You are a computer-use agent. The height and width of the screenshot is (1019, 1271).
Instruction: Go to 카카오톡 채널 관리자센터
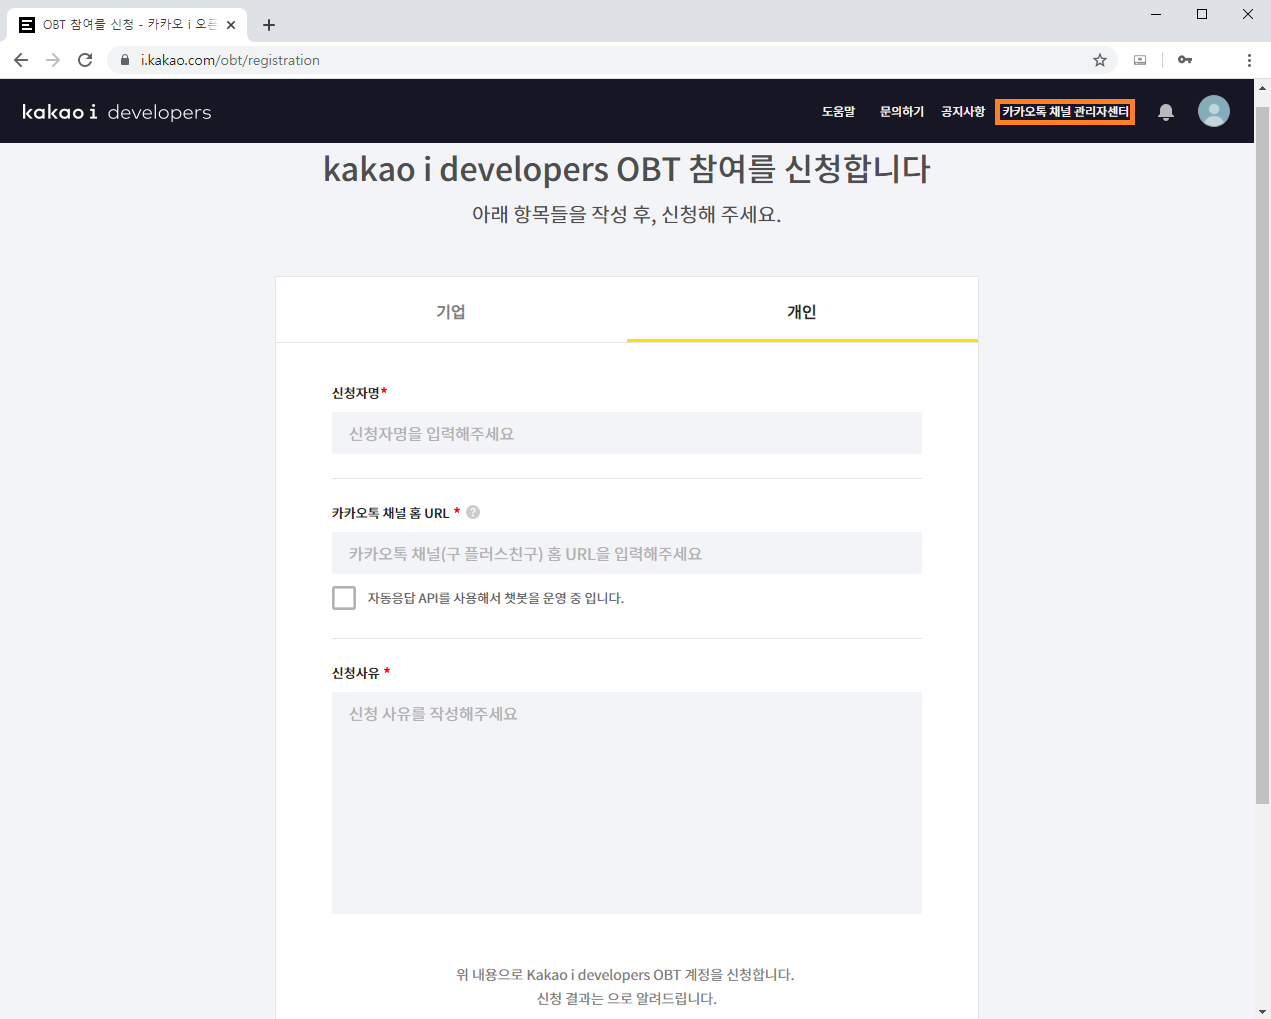(x=1065, y=112)
